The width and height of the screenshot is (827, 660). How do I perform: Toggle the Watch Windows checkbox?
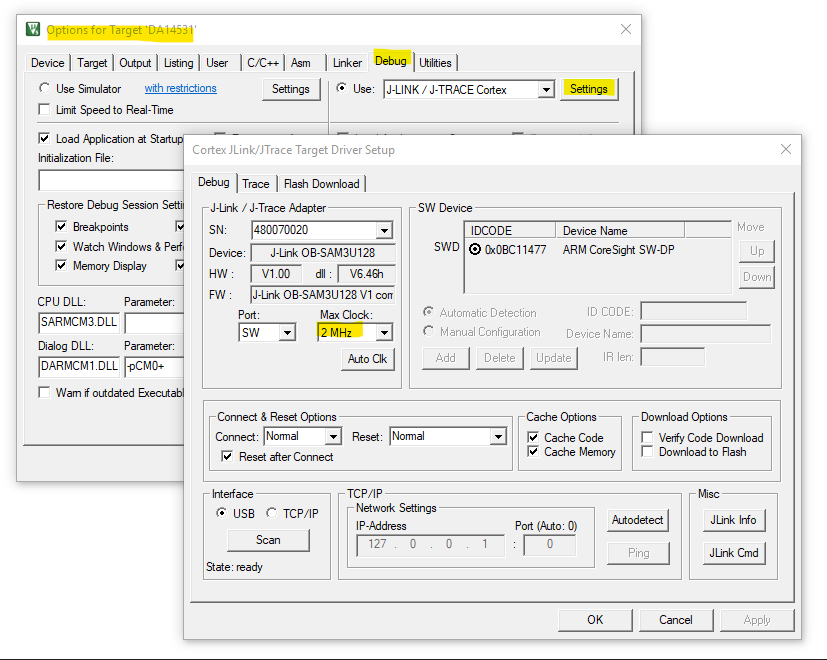[61, 246]
